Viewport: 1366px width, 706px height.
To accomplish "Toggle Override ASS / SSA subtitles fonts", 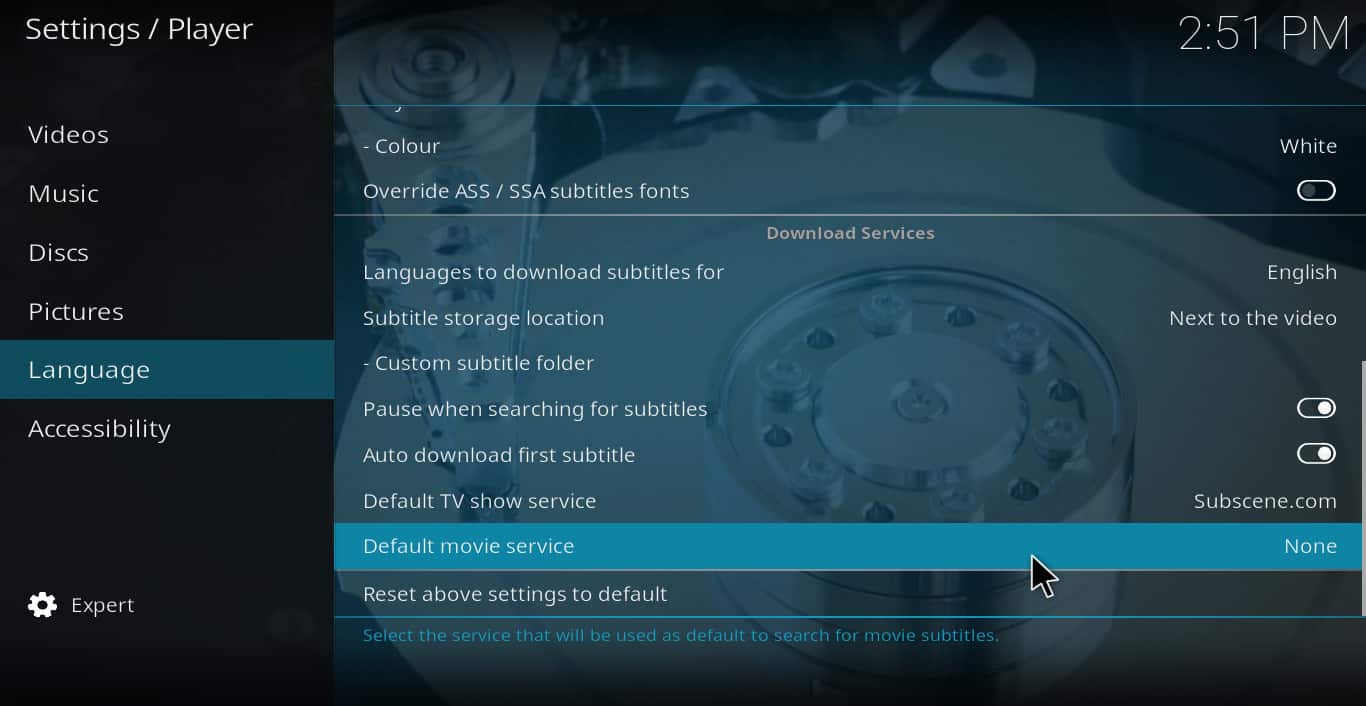I will tap(1316, 190).
